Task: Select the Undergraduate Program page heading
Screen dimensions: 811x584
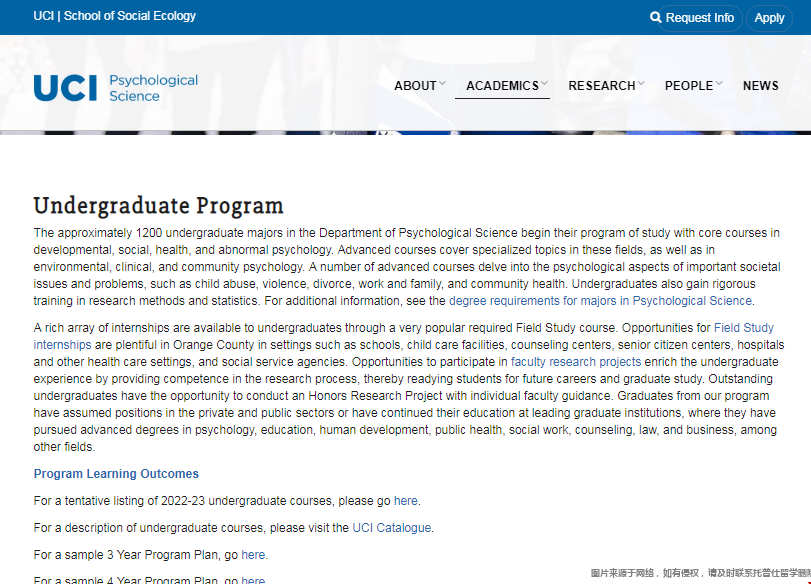Action: point(158,206)
